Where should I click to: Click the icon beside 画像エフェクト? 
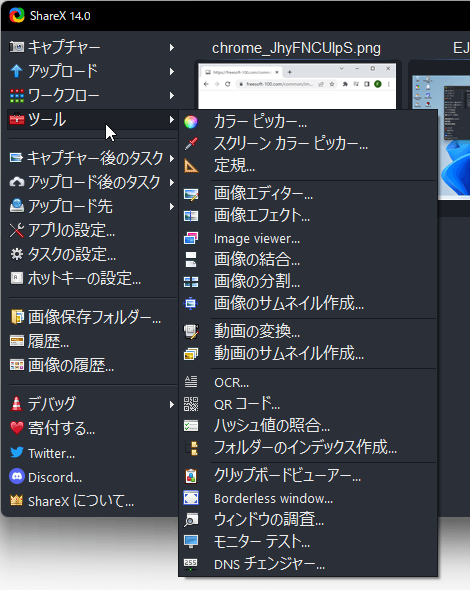point(191,216)
